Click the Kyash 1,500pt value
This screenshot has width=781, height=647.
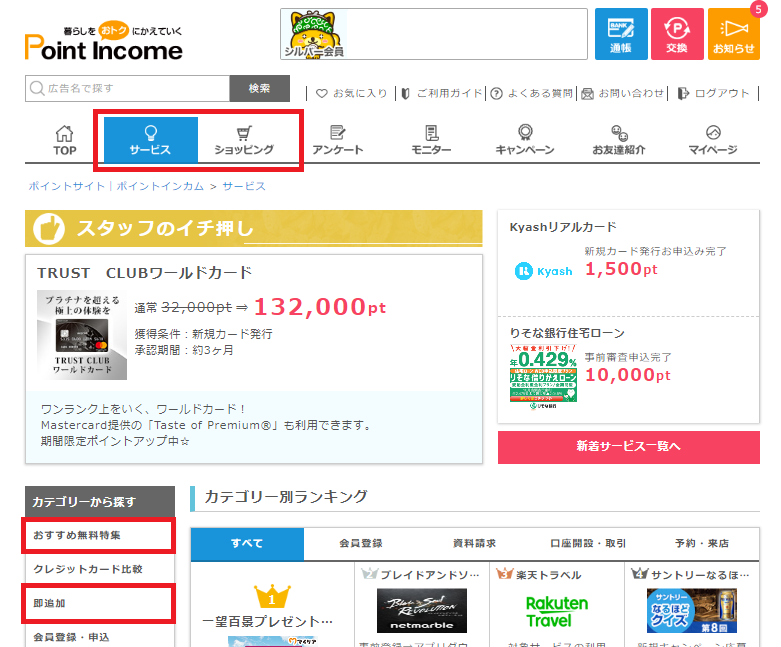[x=621, y=269]
